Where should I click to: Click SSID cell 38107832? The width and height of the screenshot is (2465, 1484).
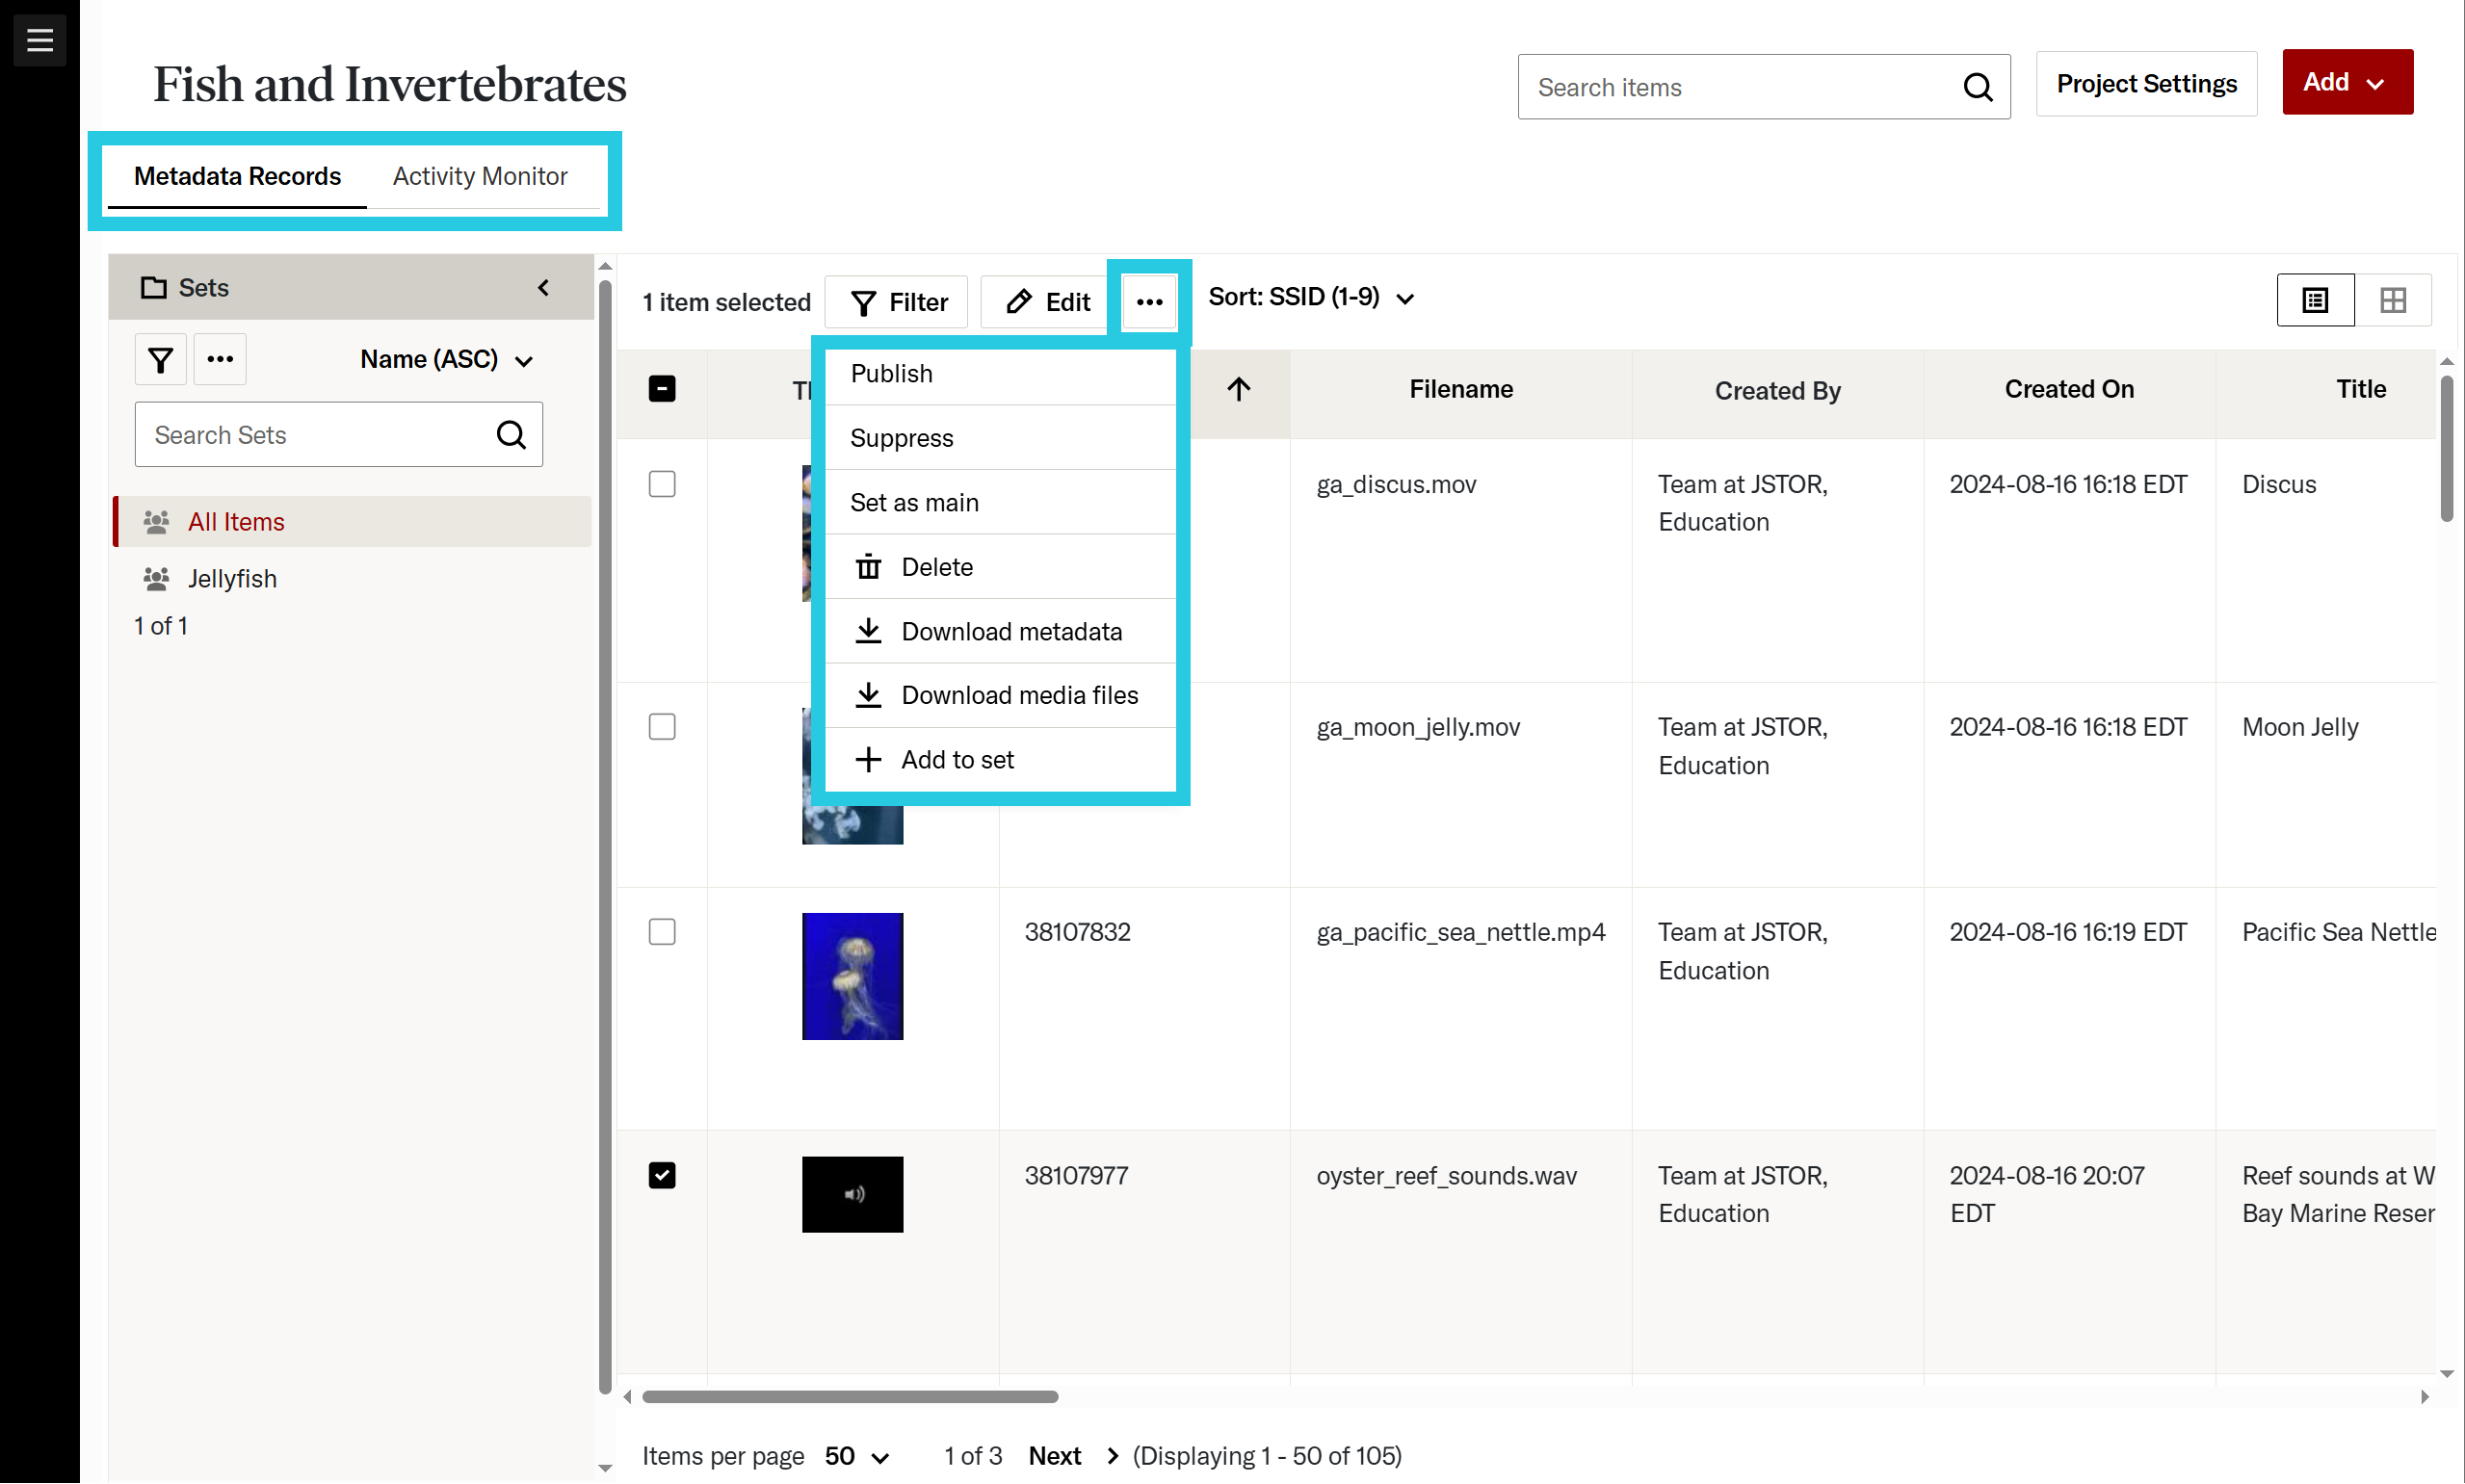tap(1077, 932)
